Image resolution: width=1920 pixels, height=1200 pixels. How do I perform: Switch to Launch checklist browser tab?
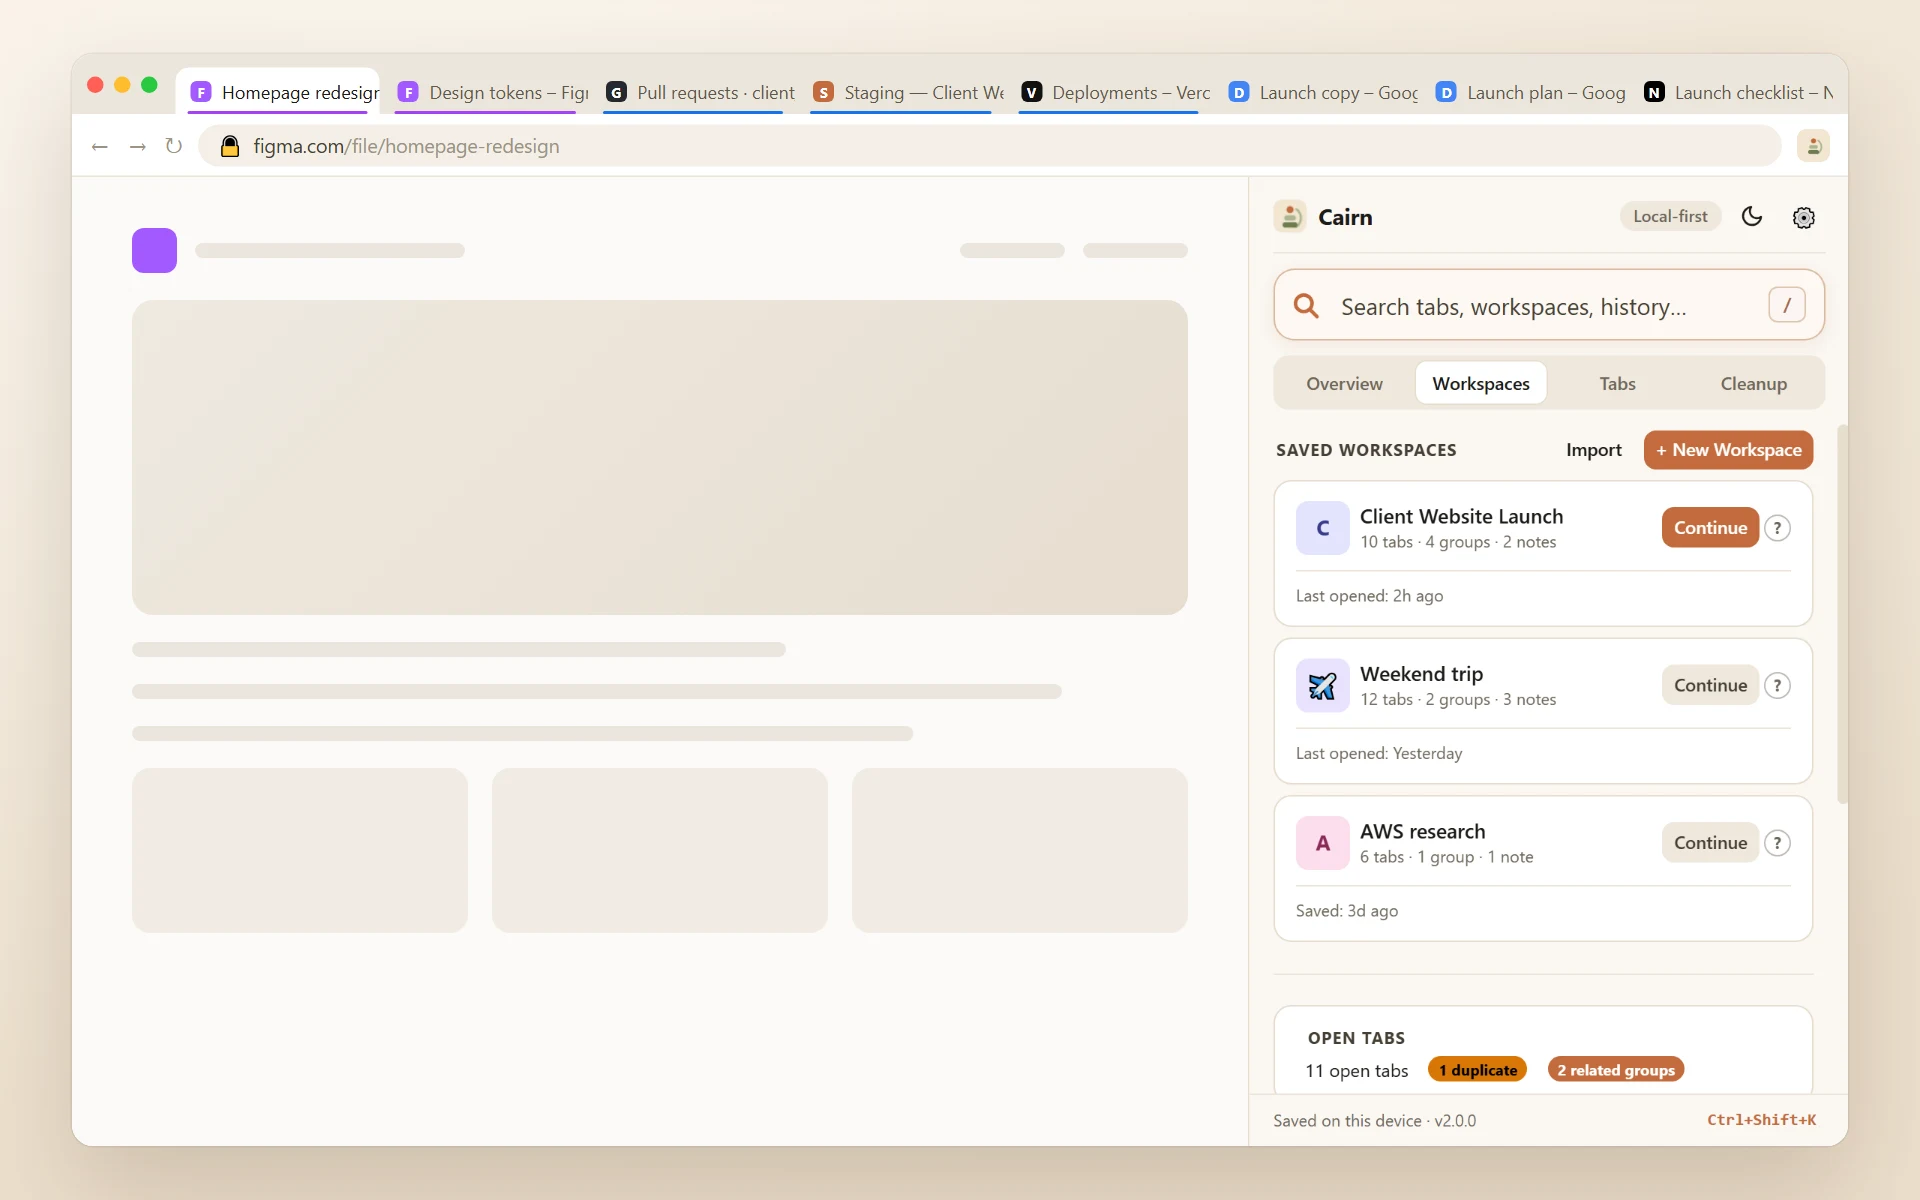click(1738, 93)
